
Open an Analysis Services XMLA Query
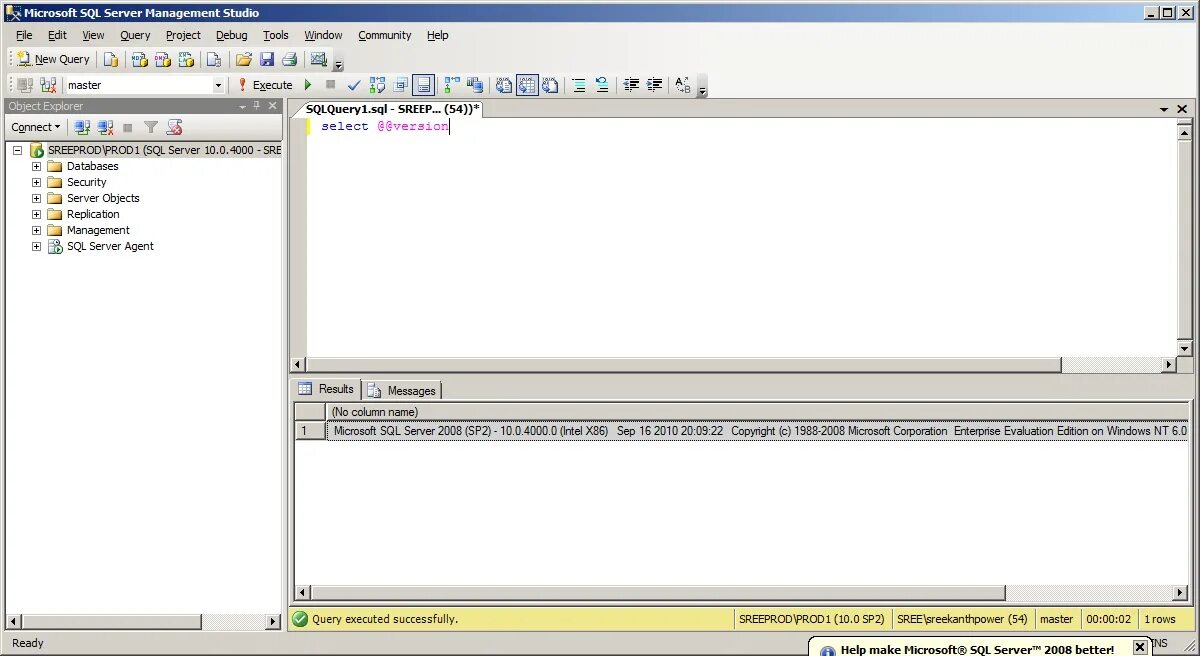pyautogui.click(x=186, y=59)
